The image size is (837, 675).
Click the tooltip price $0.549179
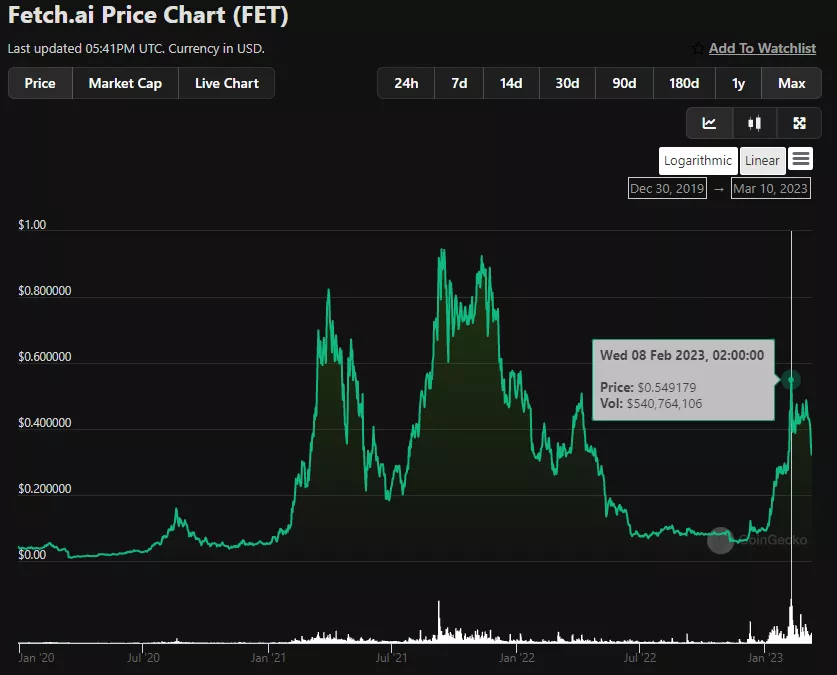click(x=667, y=387)
